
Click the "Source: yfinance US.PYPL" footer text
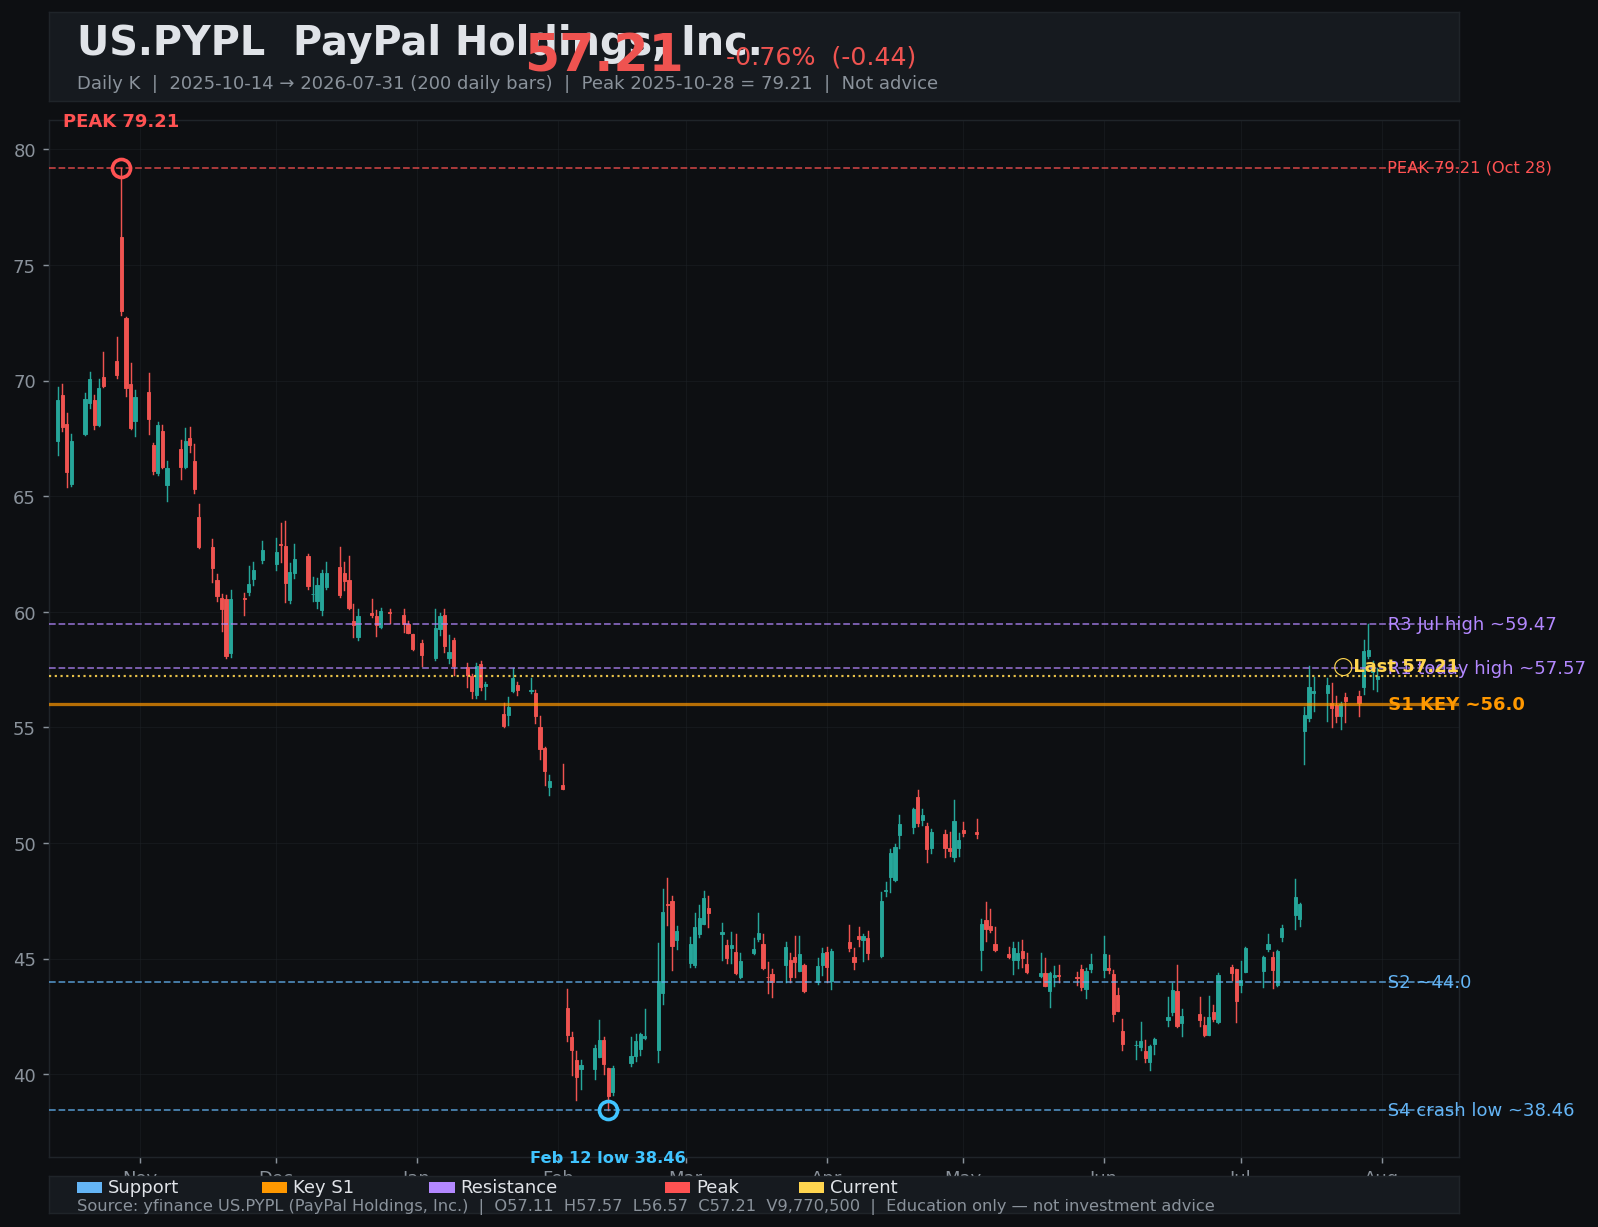(646, 1206)
